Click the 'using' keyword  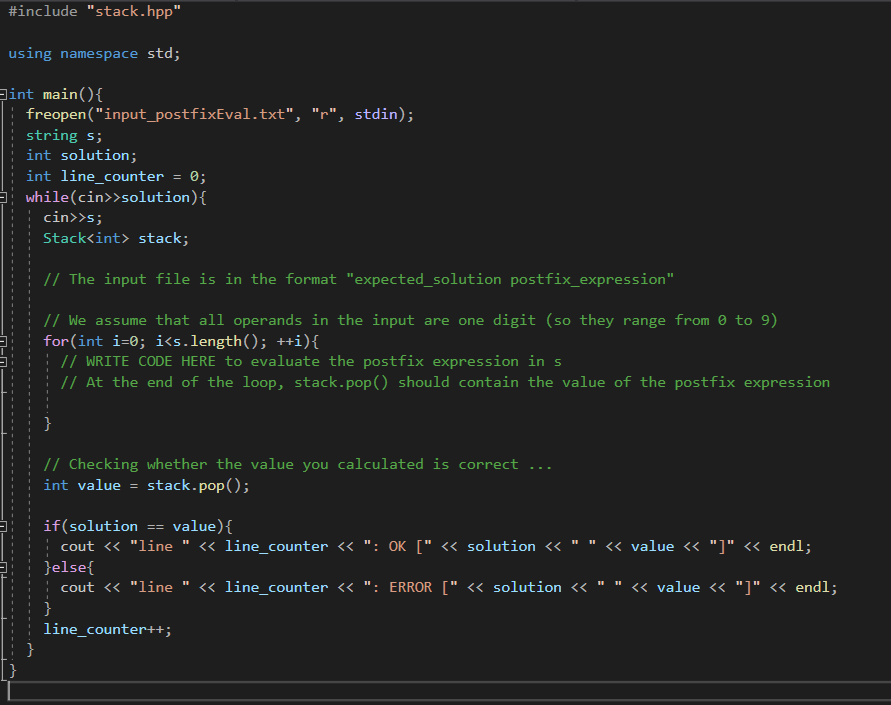[30, 53]
